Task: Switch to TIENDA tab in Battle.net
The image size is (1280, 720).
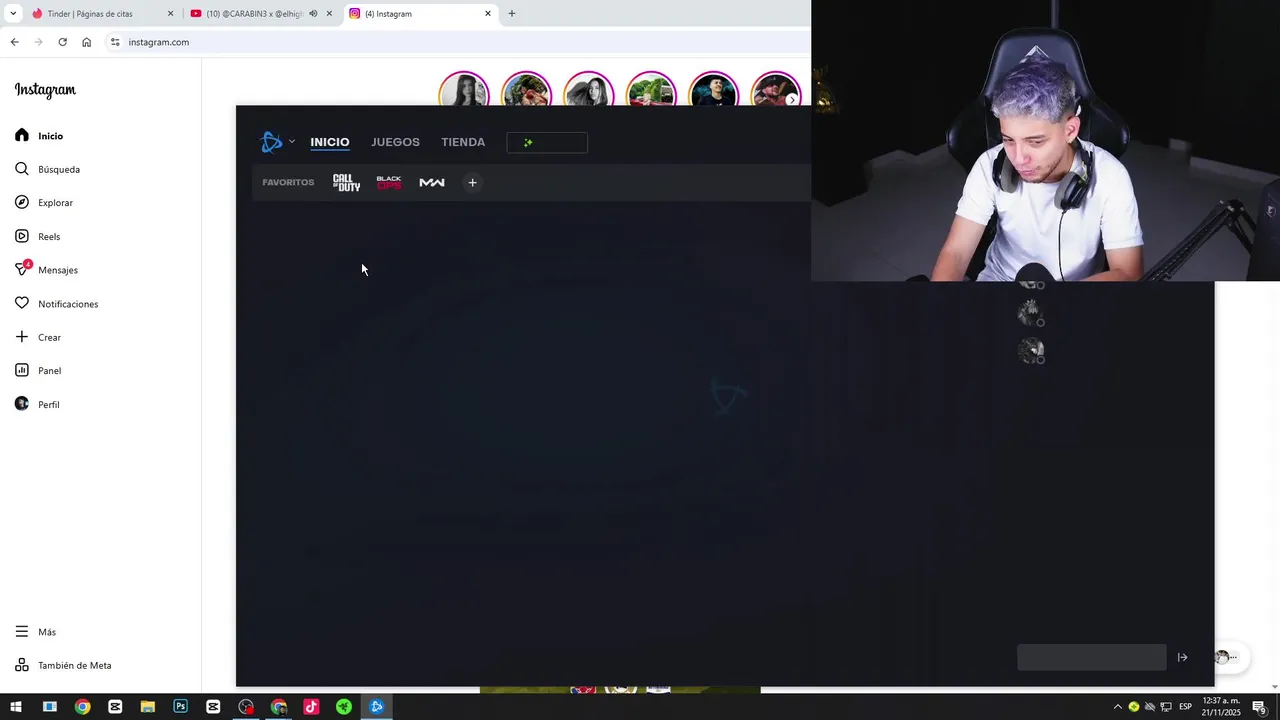Action: click(x=463, y=142)
